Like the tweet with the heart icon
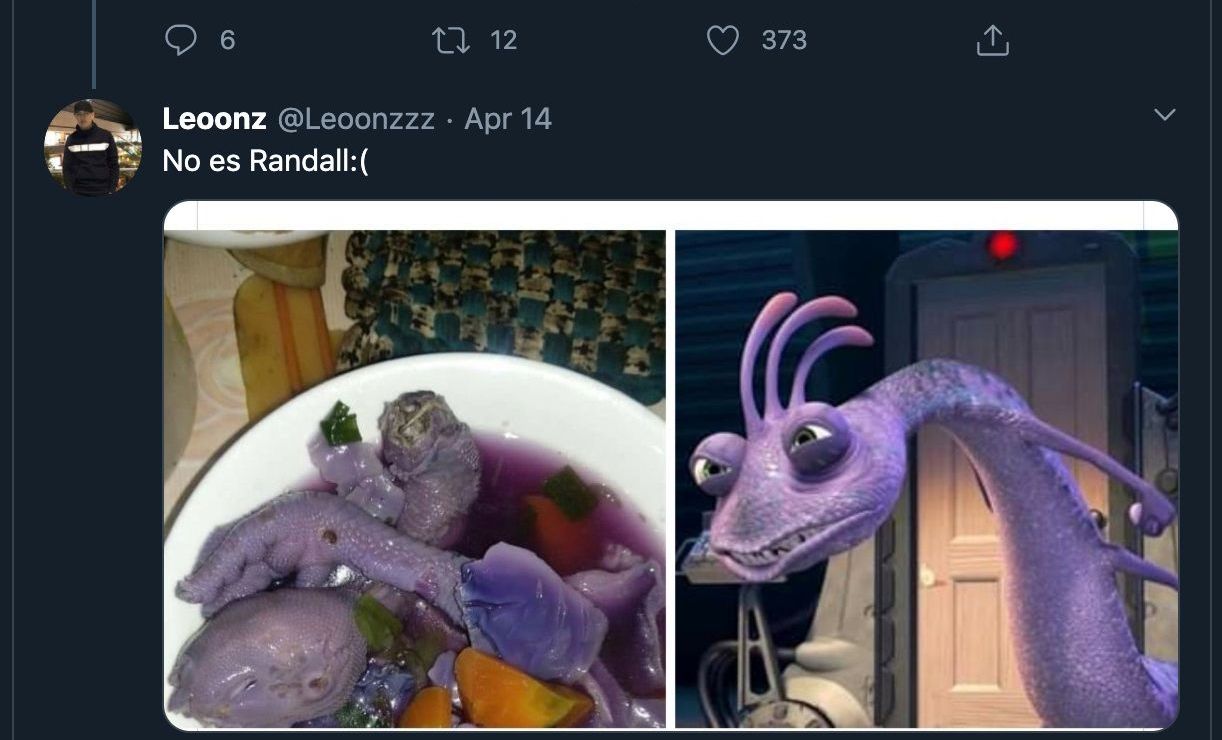The height and width of the screenshot is (740, 1222). pos(722,40)
